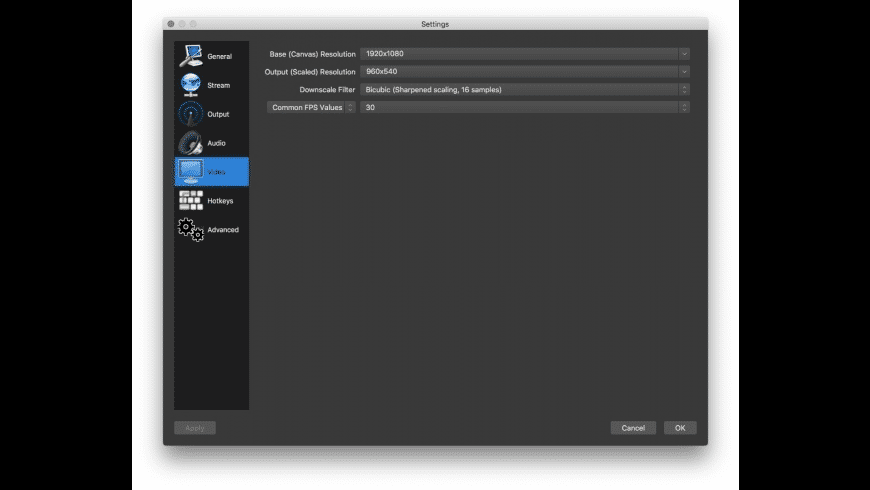
Task: Confirm settings with OK
Action: [680, 428]
